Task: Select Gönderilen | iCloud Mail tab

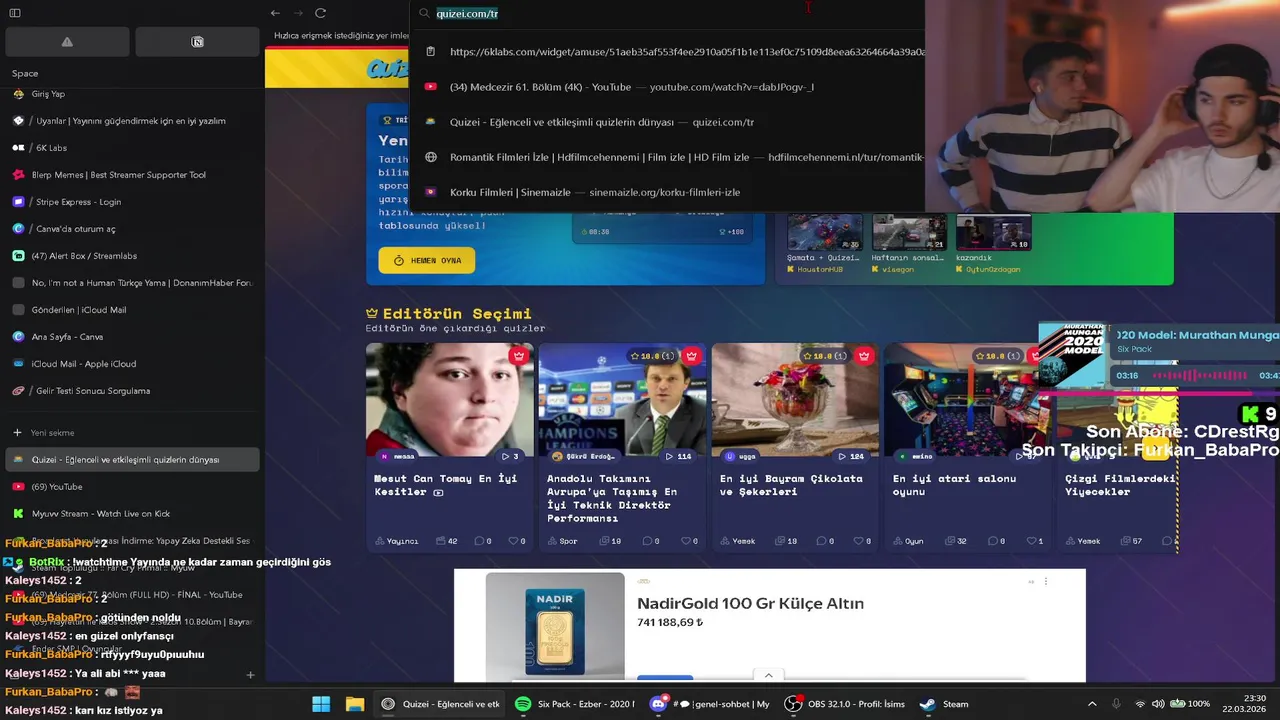Action: [x=132, y=310]
